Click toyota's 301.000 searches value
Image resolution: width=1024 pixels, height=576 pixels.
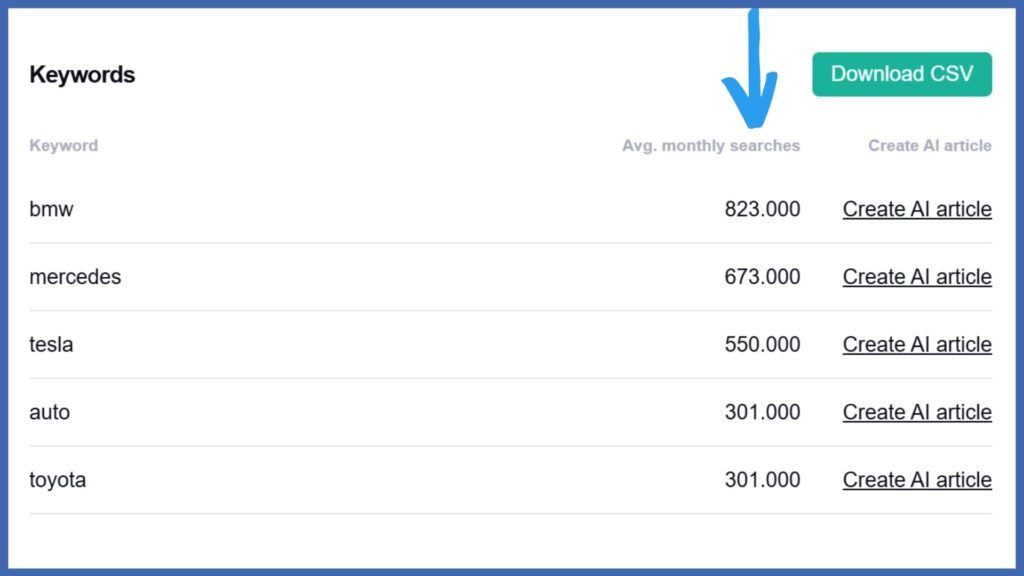[x=762, y=480]
